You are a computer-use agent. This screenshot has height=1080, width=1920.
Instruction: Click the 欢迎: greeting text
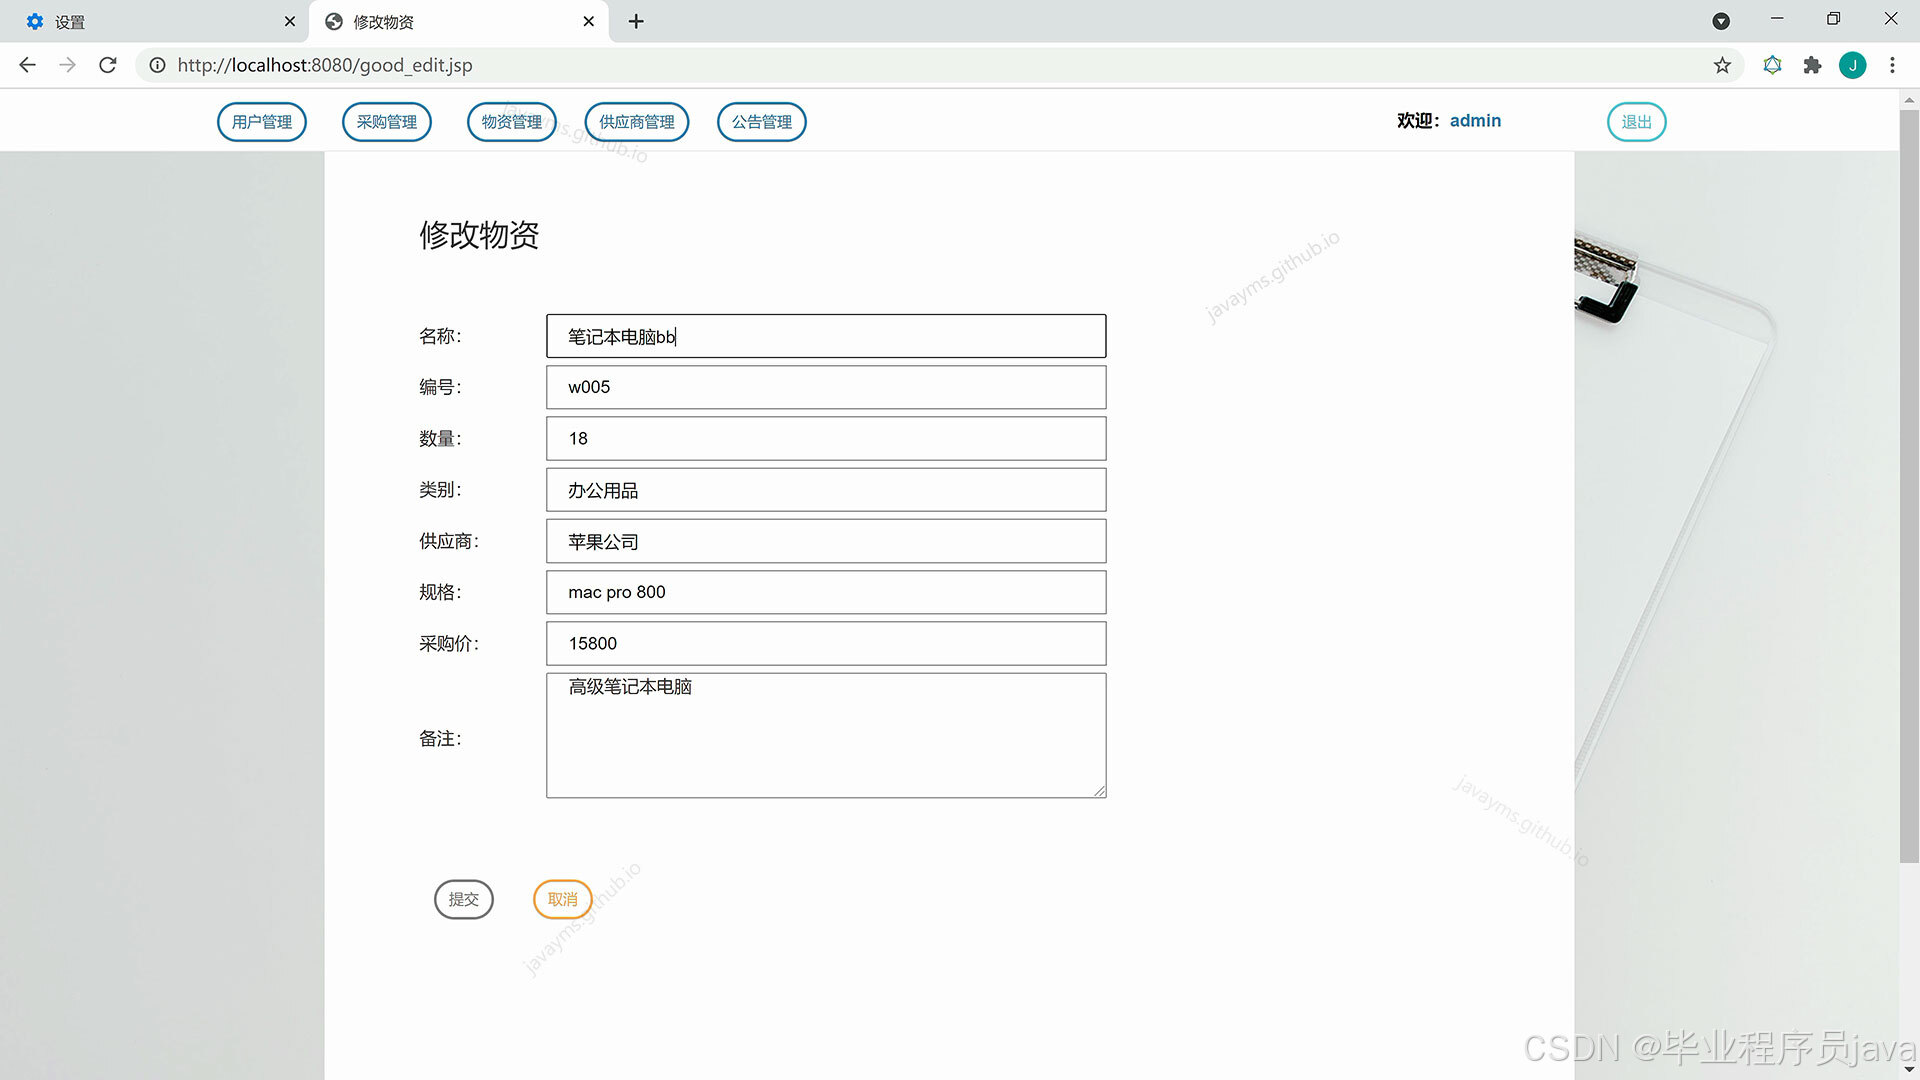pos(1419,121)
